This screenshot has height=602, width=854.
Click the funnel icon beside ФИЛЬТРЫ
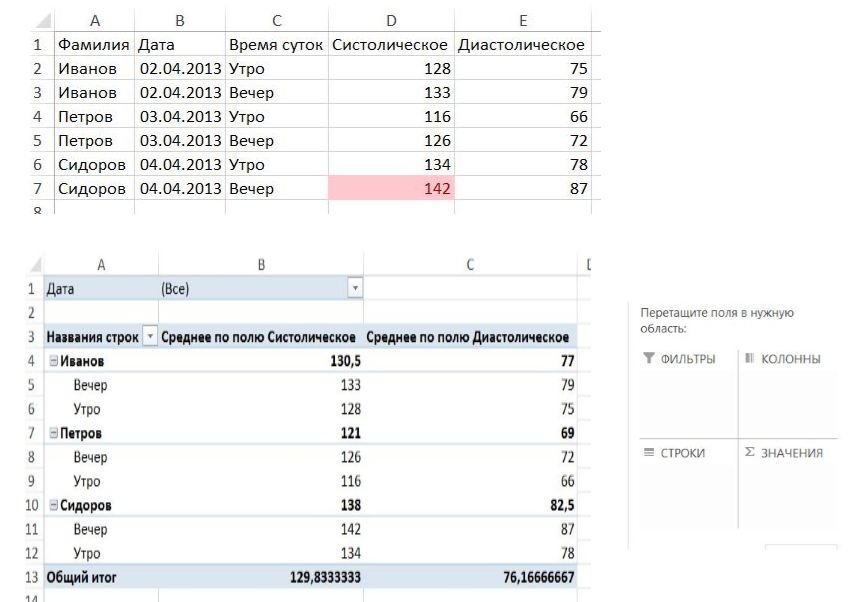tap(648, 359)
